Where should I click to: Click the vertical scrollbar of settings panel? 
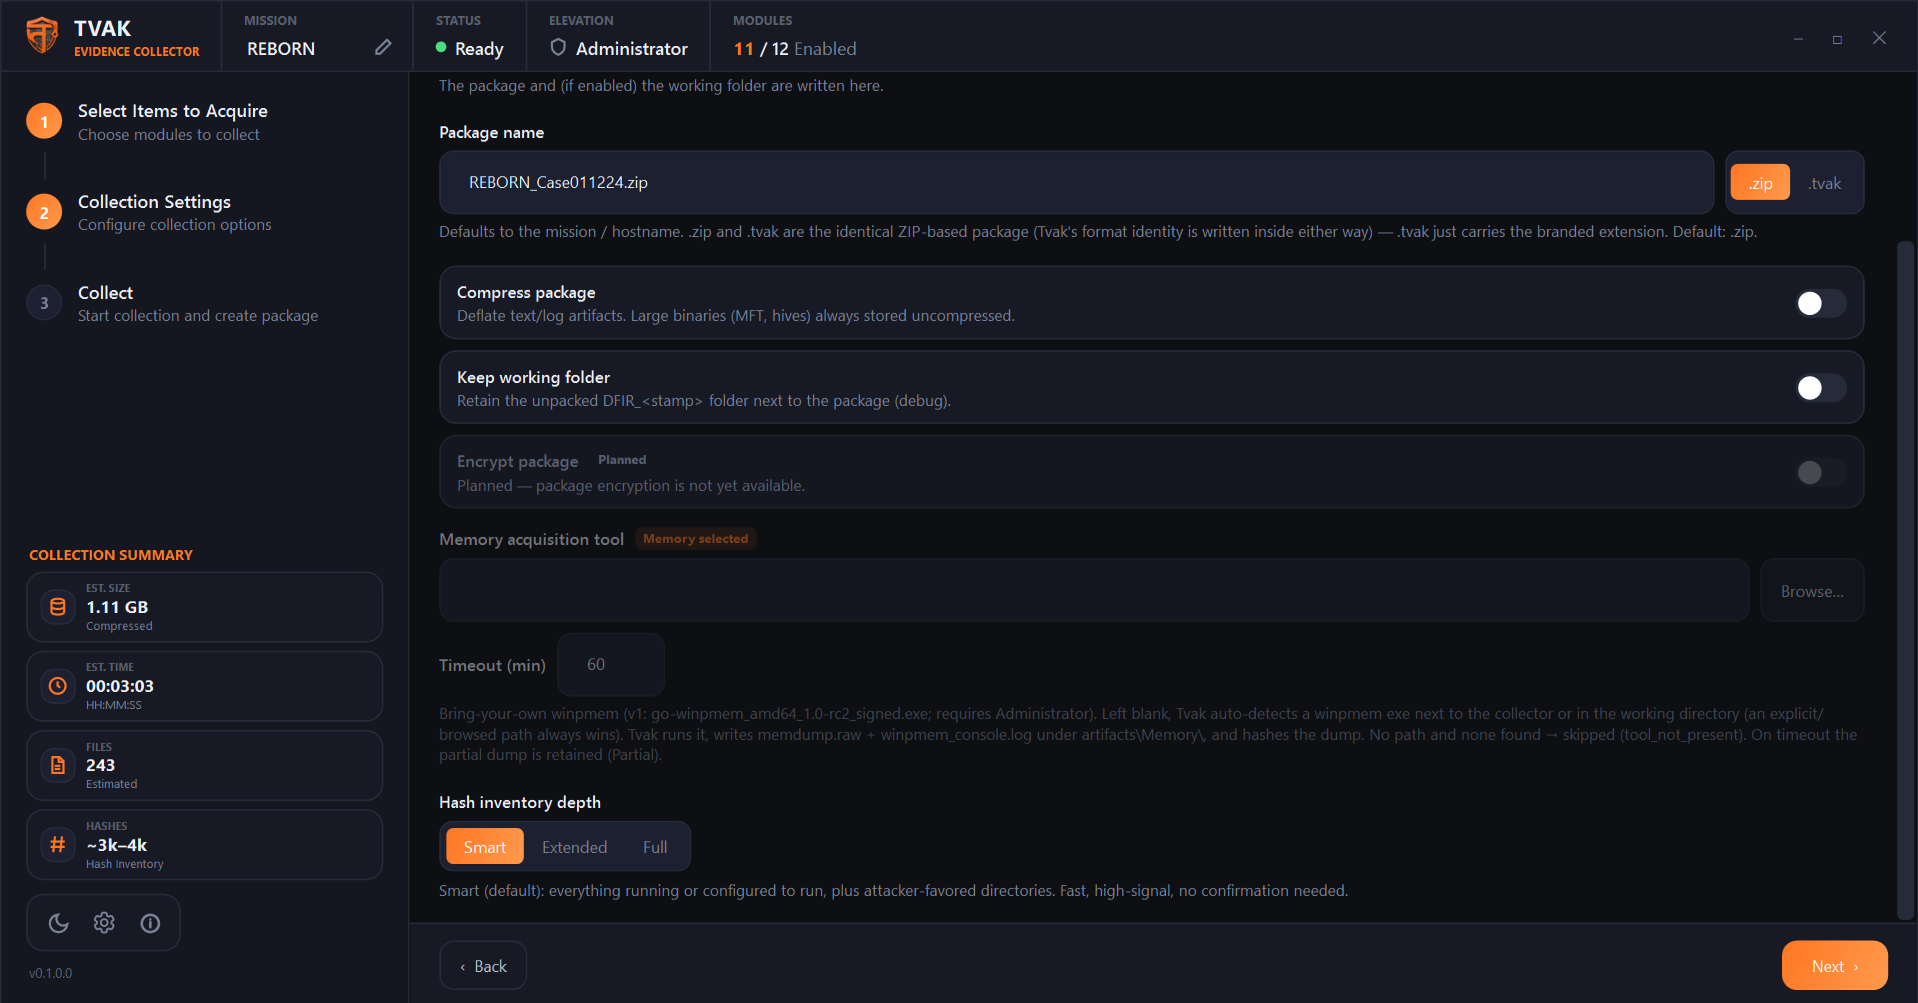(x=1905, y=580)
